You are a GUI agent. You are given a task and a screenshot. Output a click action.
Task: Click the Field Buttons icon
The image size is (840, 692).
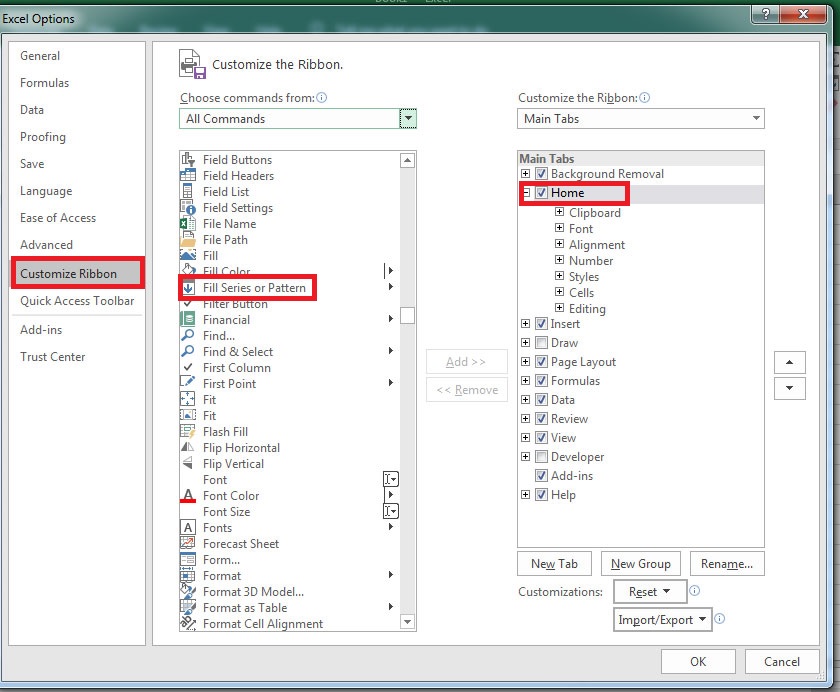pyautogui.click(x=188, y=159)
